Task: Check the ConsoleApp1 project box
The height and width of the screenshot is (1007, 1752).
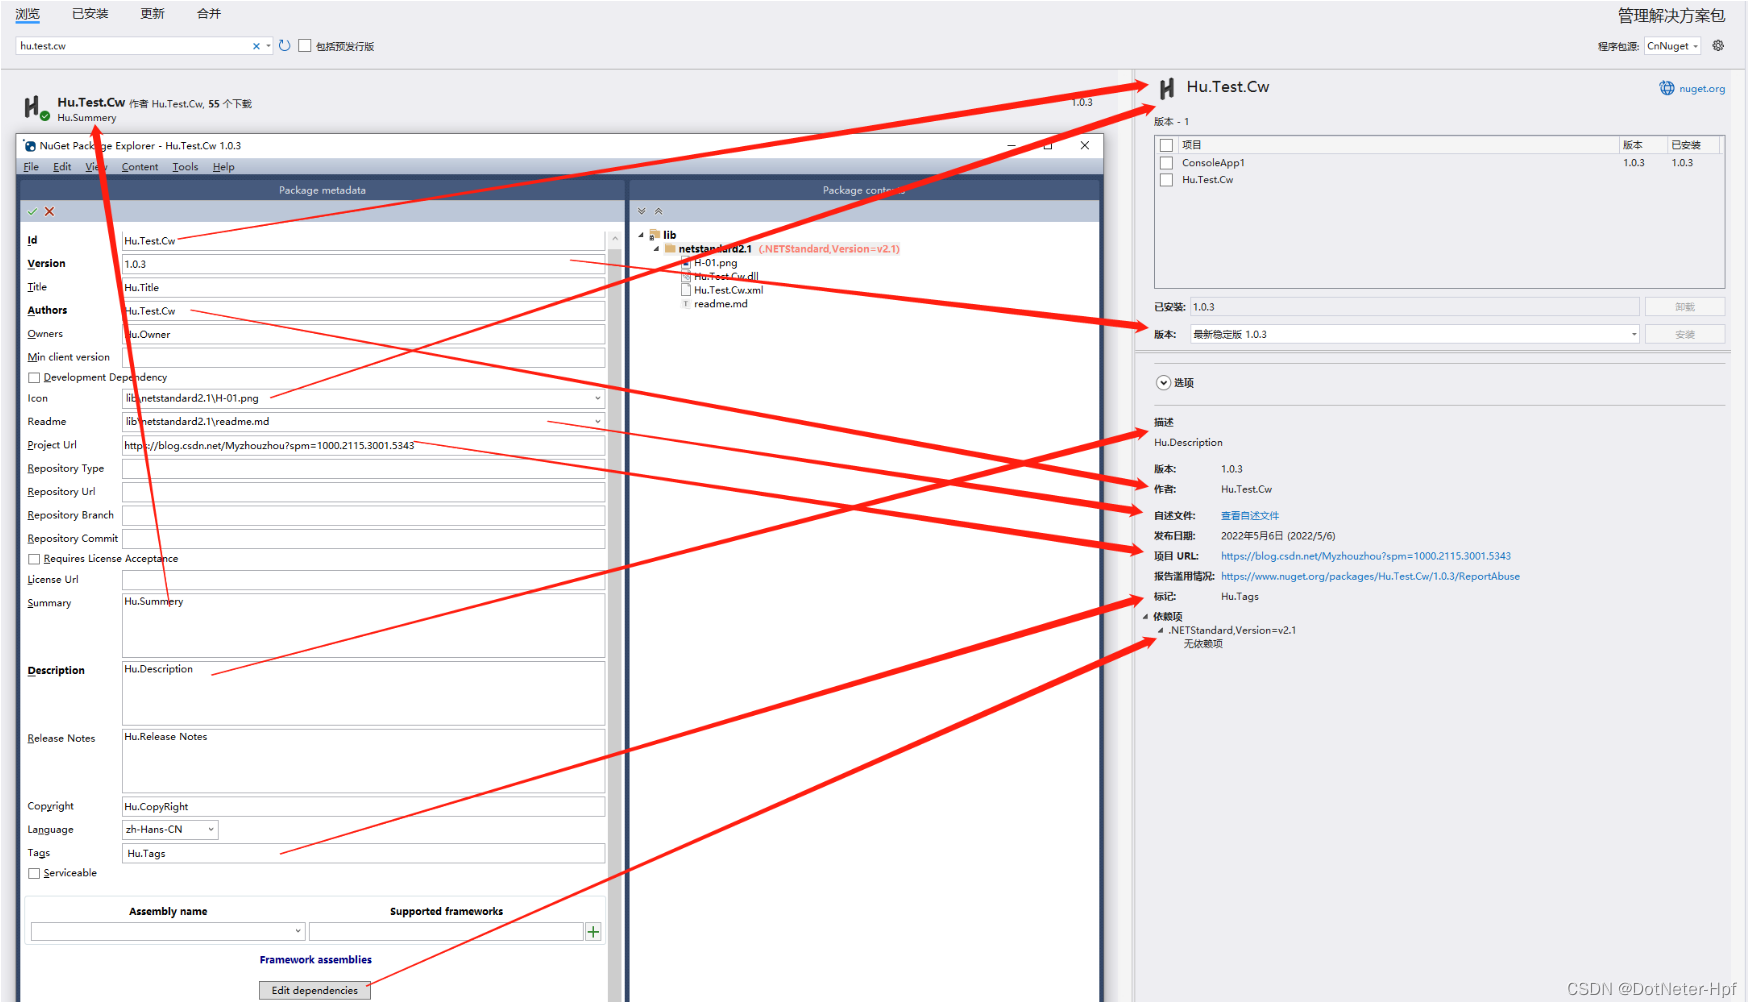Action: [x=1166, y=163]
